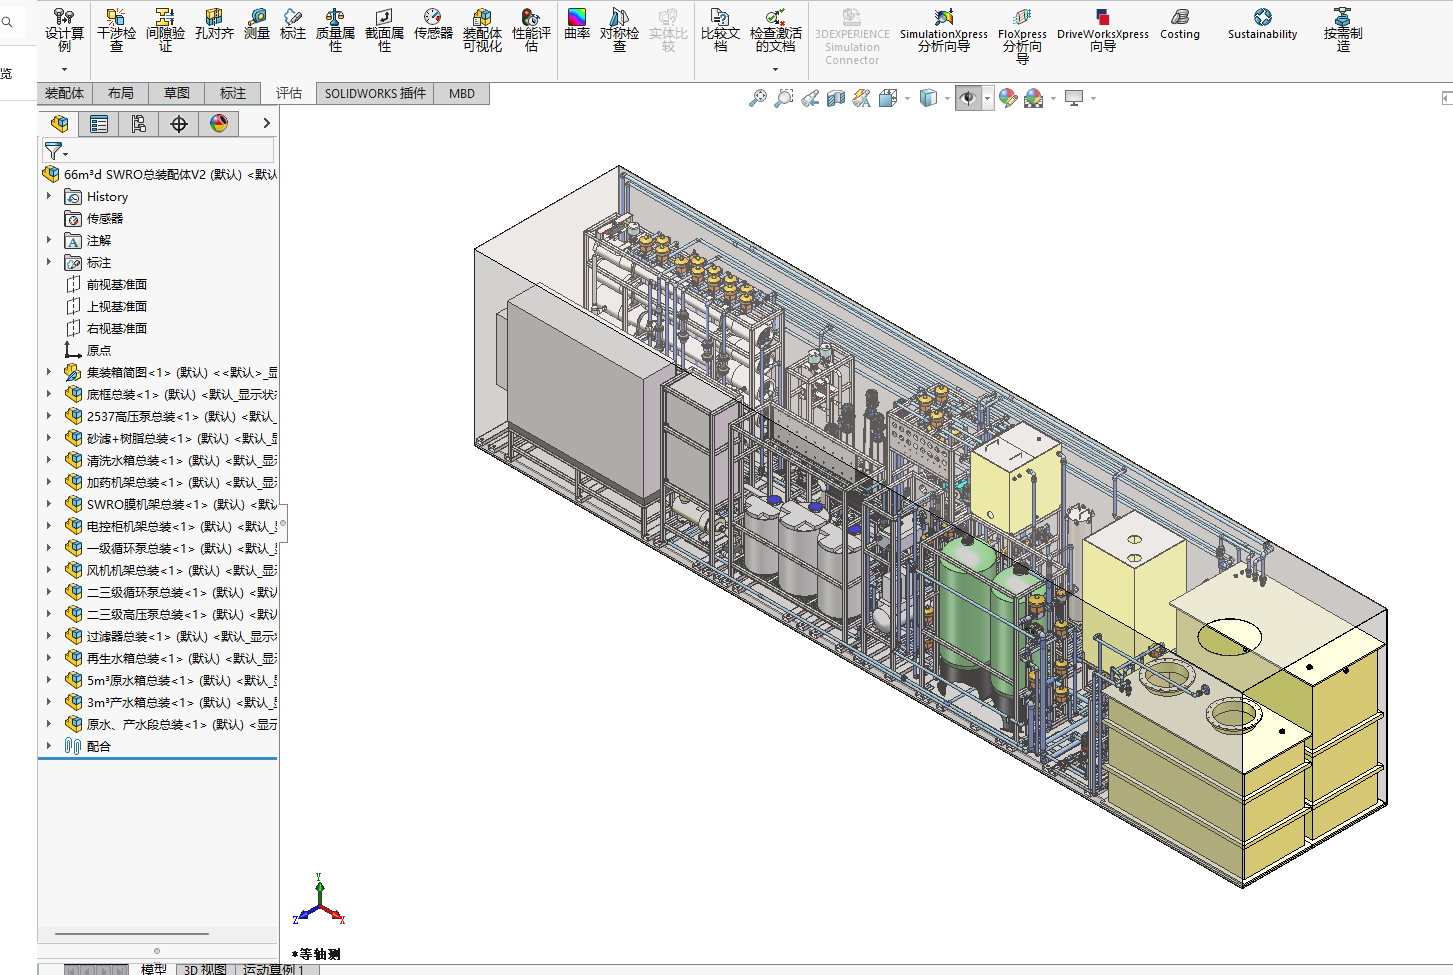1453x975 pixels.
Task: Click the filter funnel in the tree
Action: click(x=53, y=151)
